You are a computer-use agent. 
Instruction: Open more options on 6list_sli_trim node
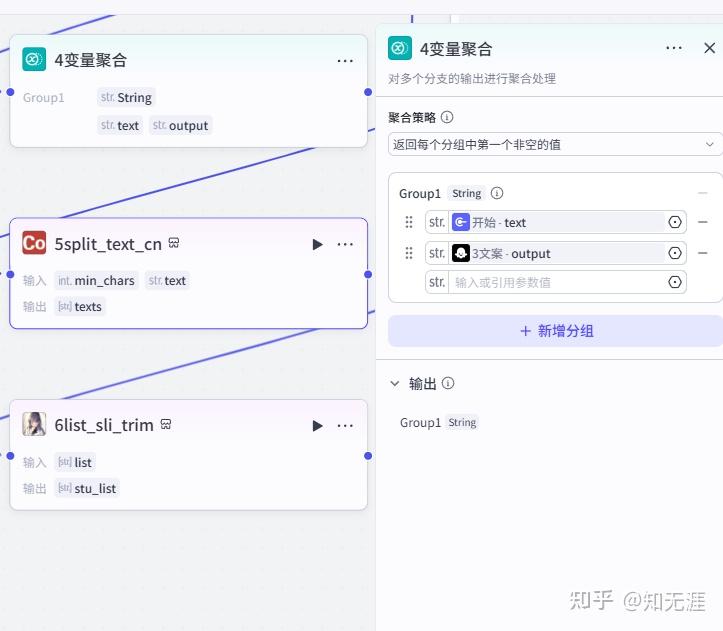tap(345, 425)
